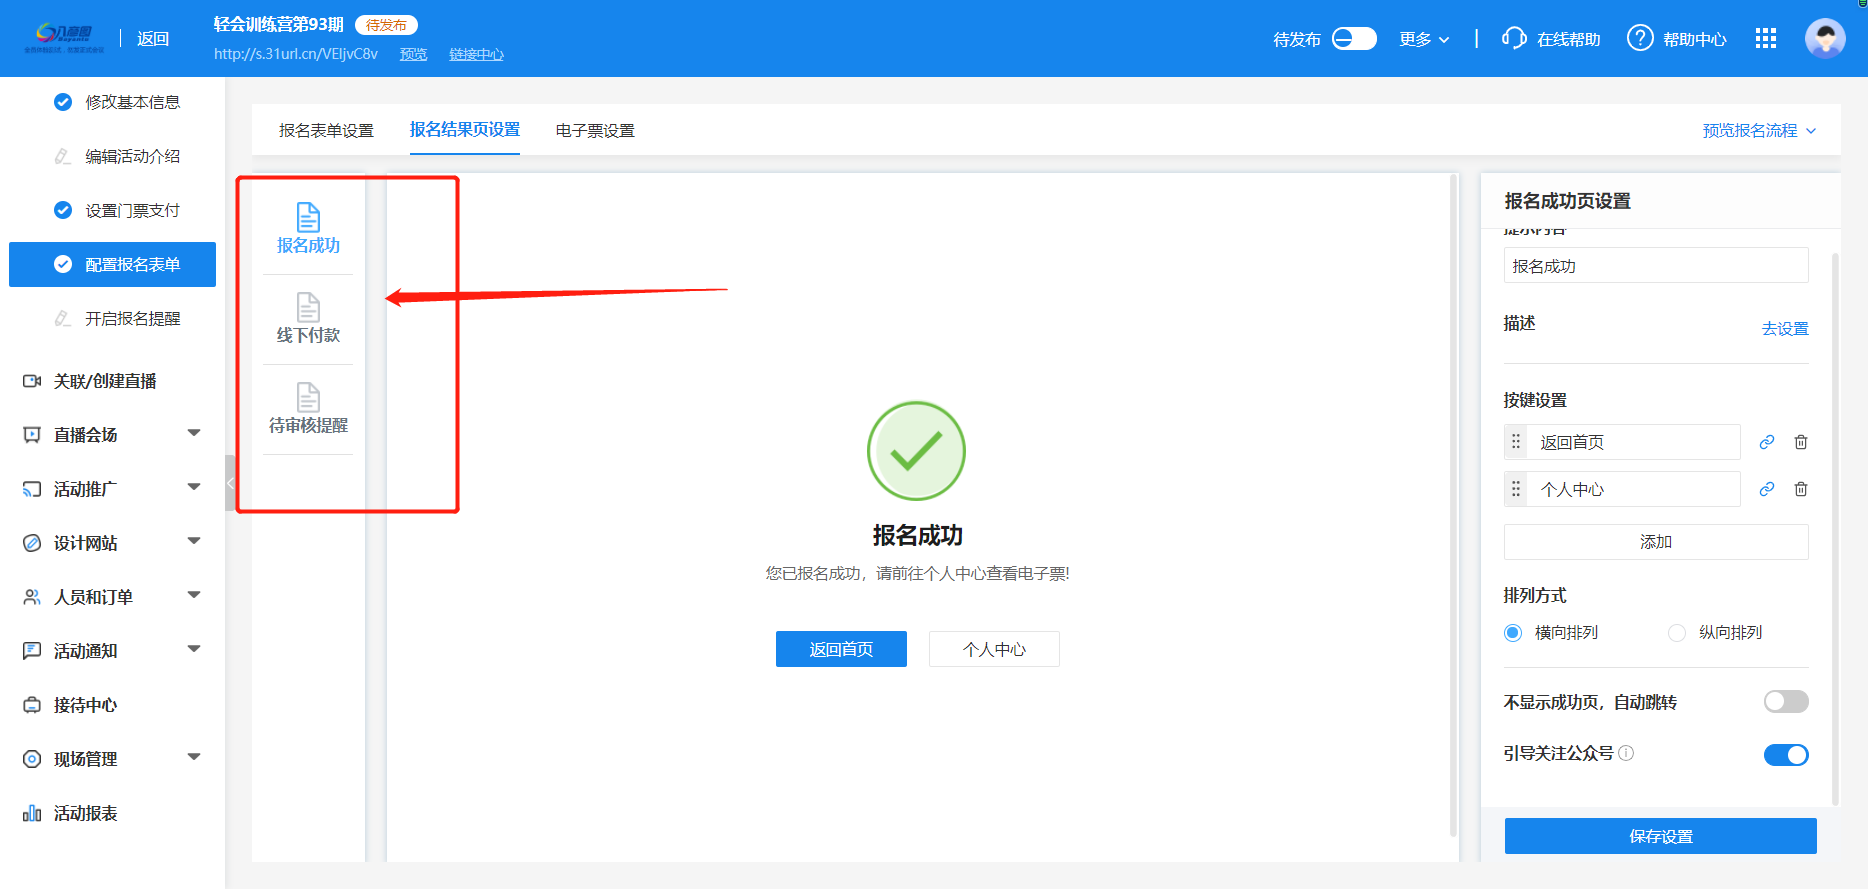Select the 报名成功 page icon
Image resolution: width=1868 pixels, height=889 pixels.
(308, 217)
